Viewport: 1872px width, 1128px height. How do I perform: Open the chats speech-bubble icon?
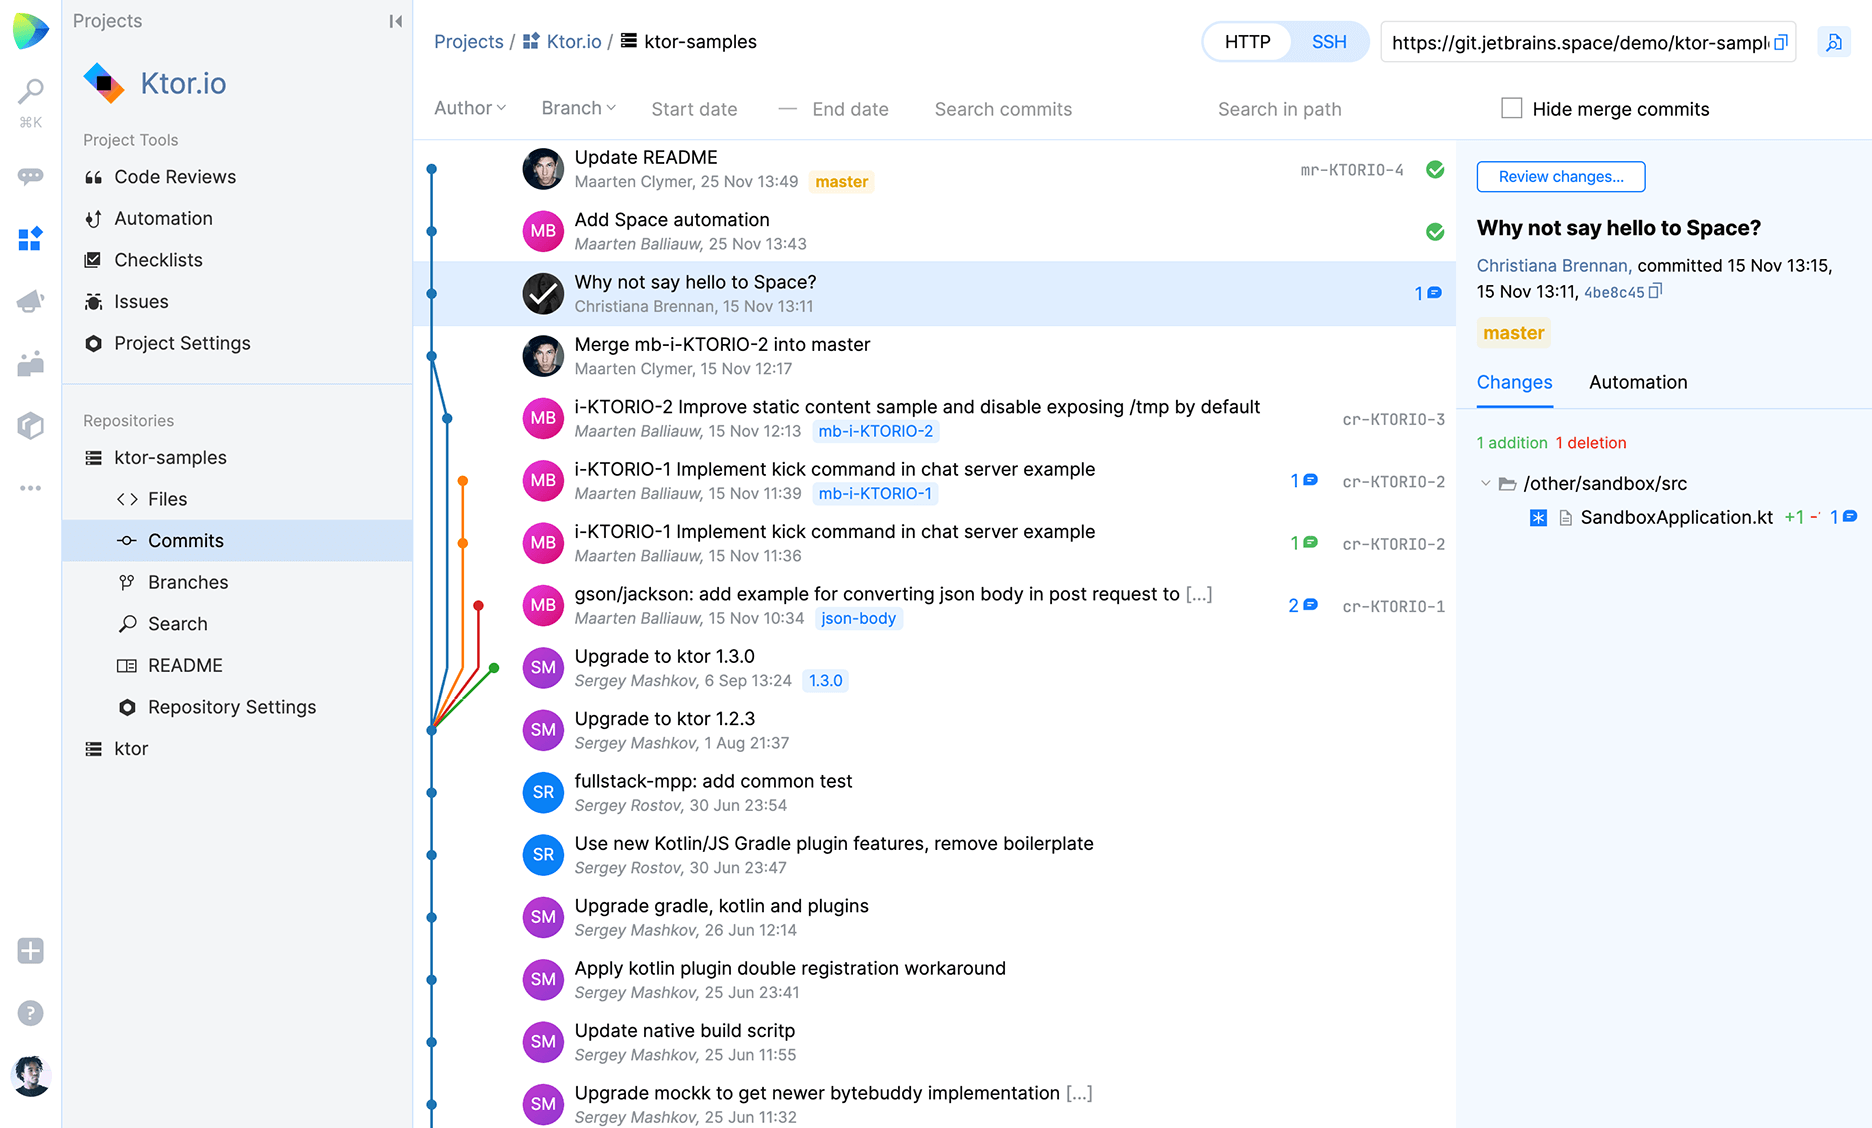(x=31, y=176)
